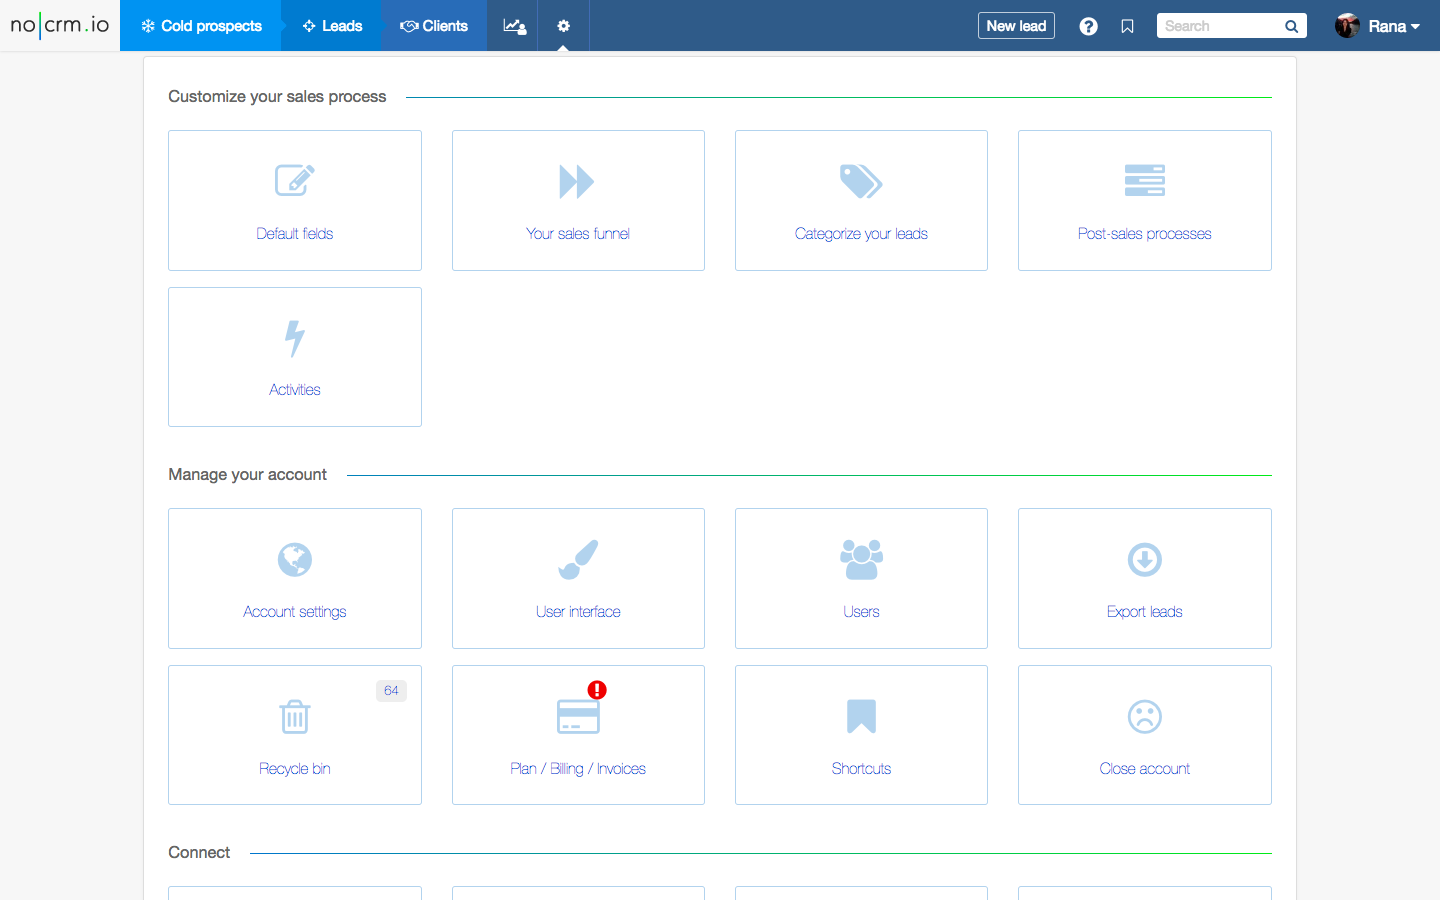Open Account settings globe icon

click(x=295, y=560)
